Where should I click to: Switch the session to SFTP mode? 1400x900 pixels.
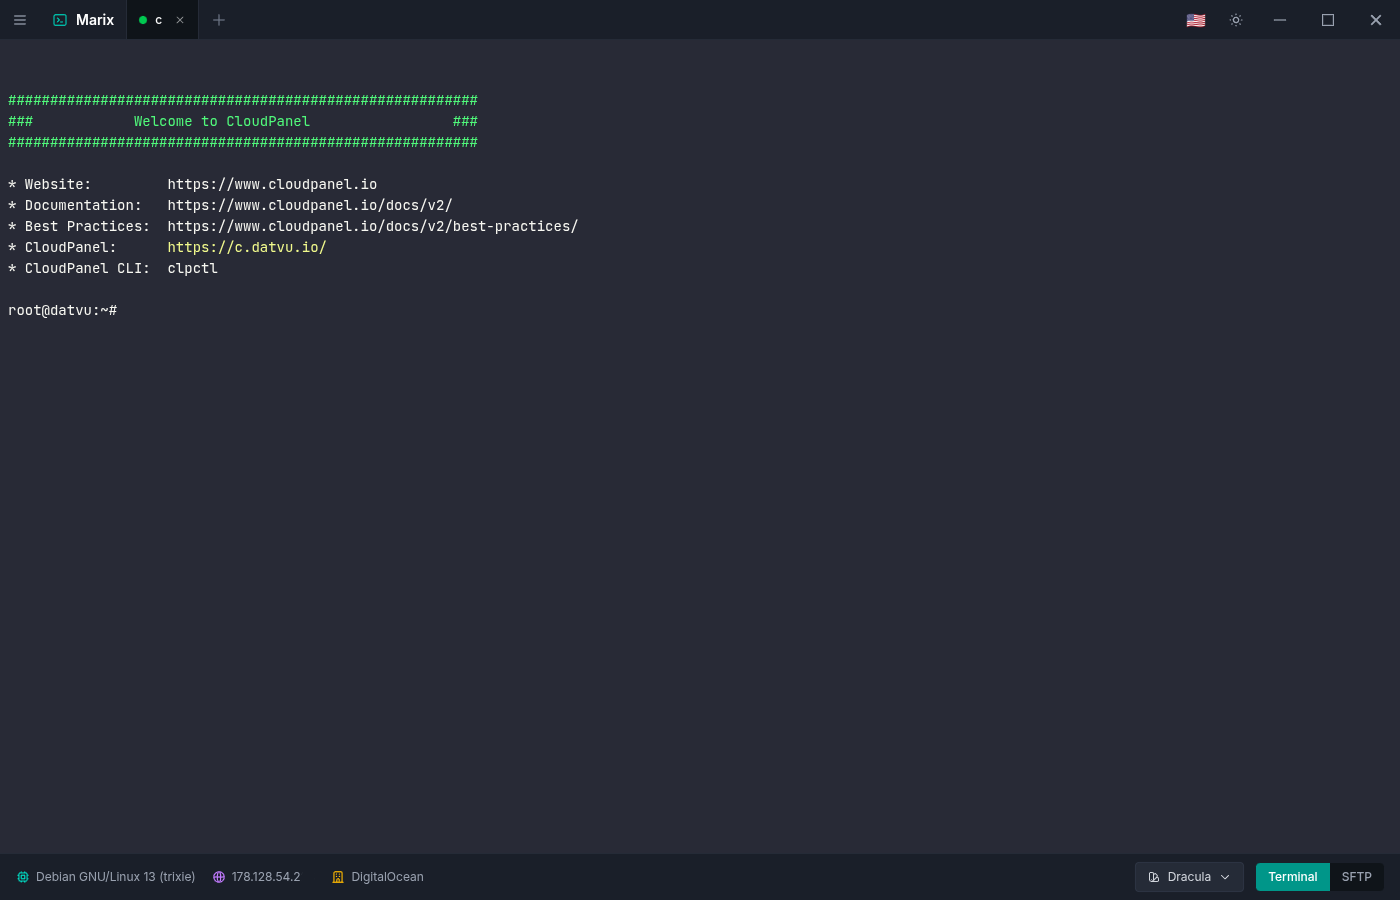point(1356,876)
